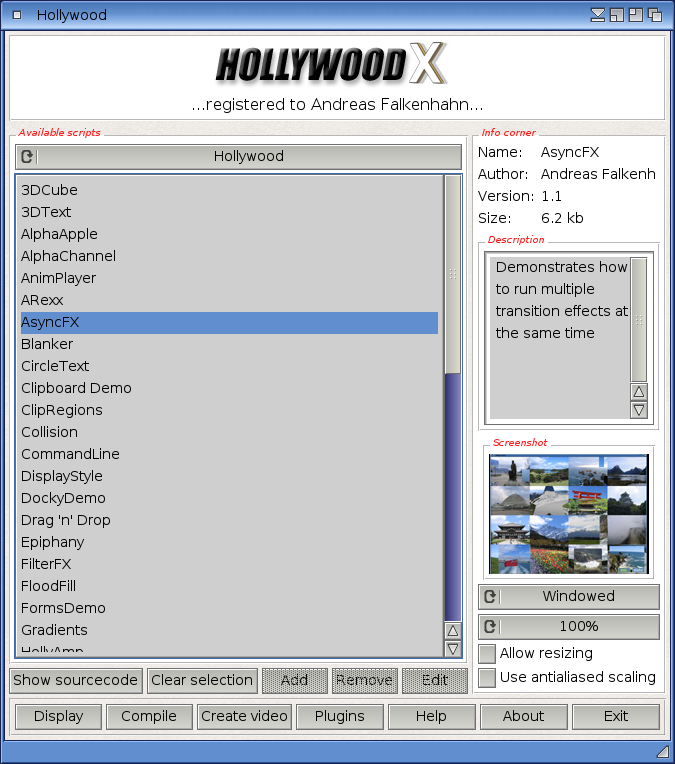675x764 pixels.
Task: Click the cycle icon beside 100%
Action: (x=490, y=627)
